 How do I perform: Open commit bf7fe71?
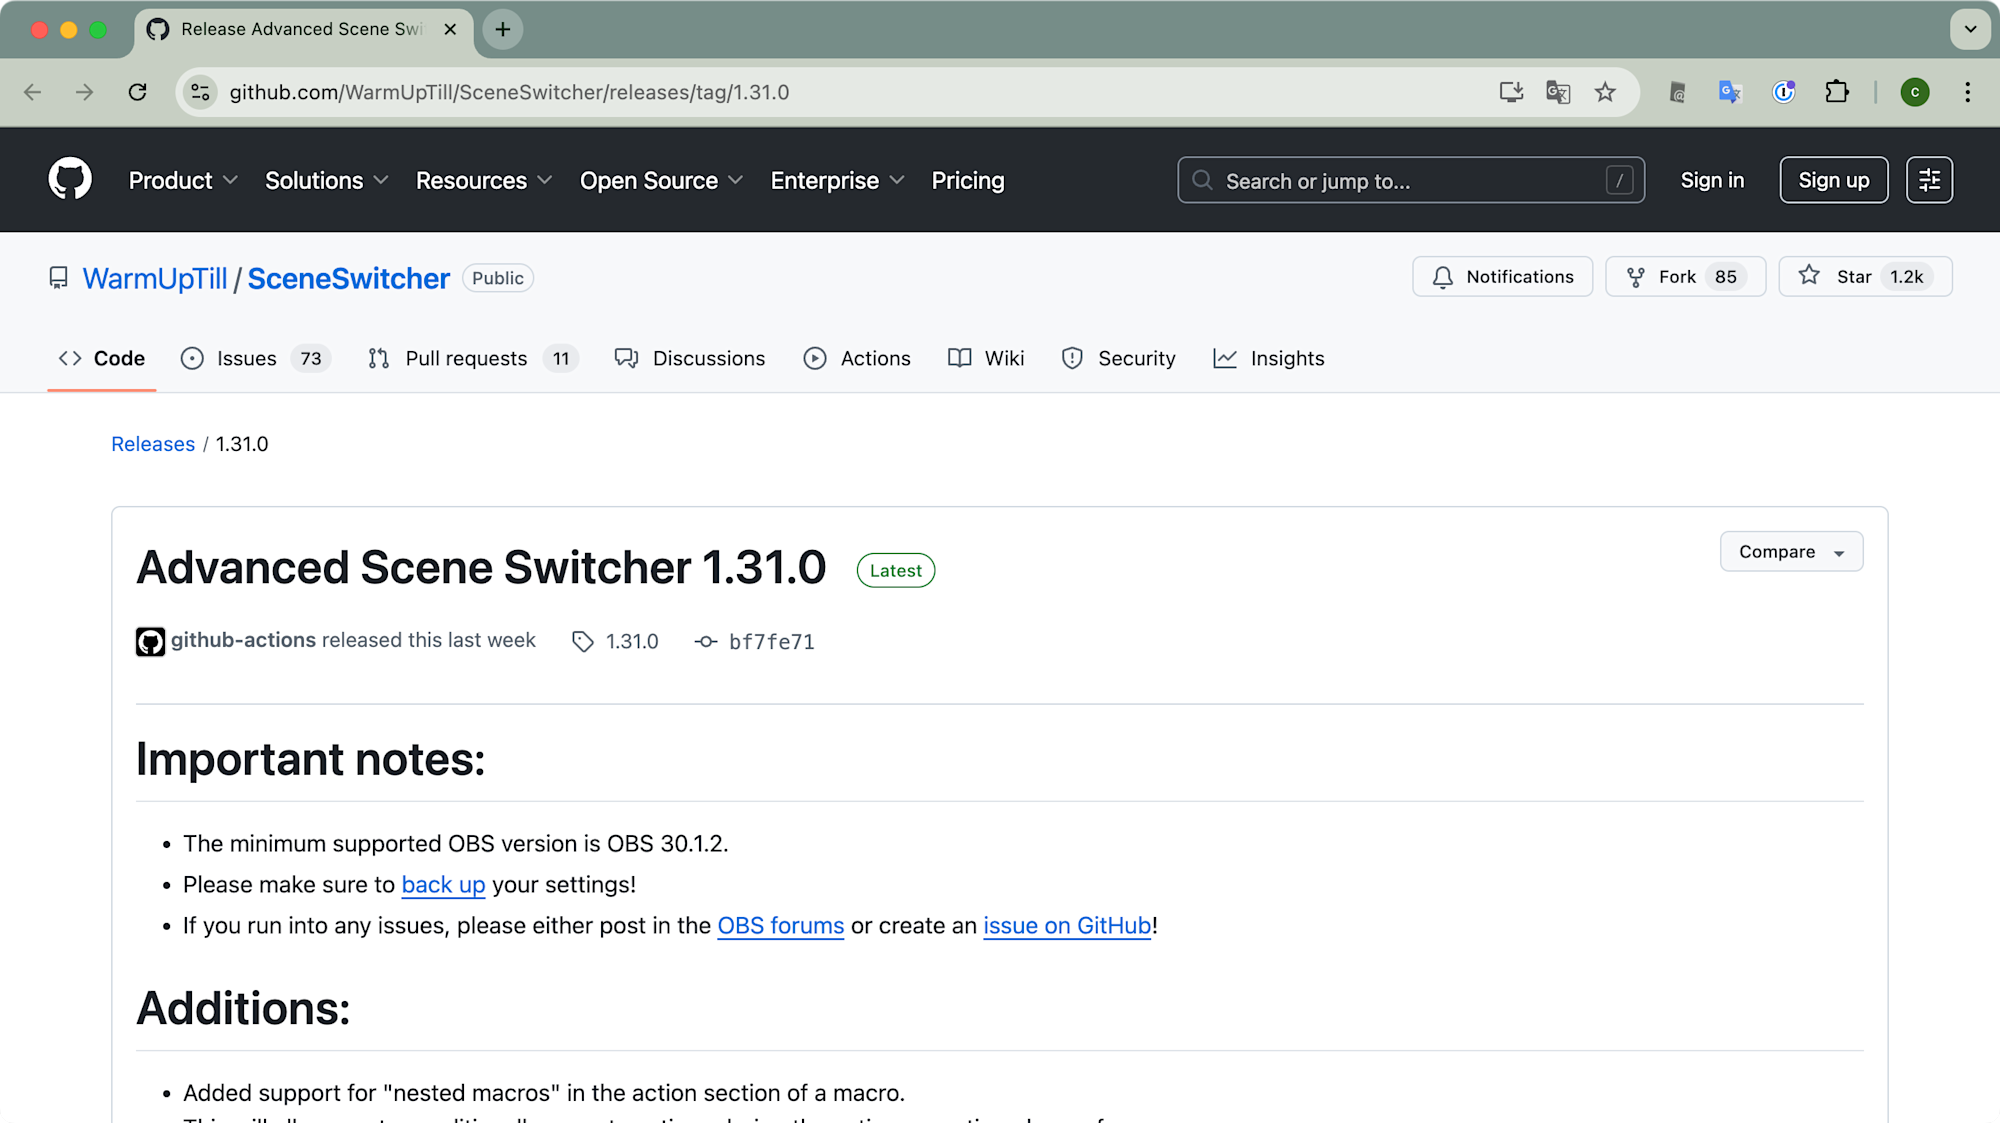click(772, 642)
